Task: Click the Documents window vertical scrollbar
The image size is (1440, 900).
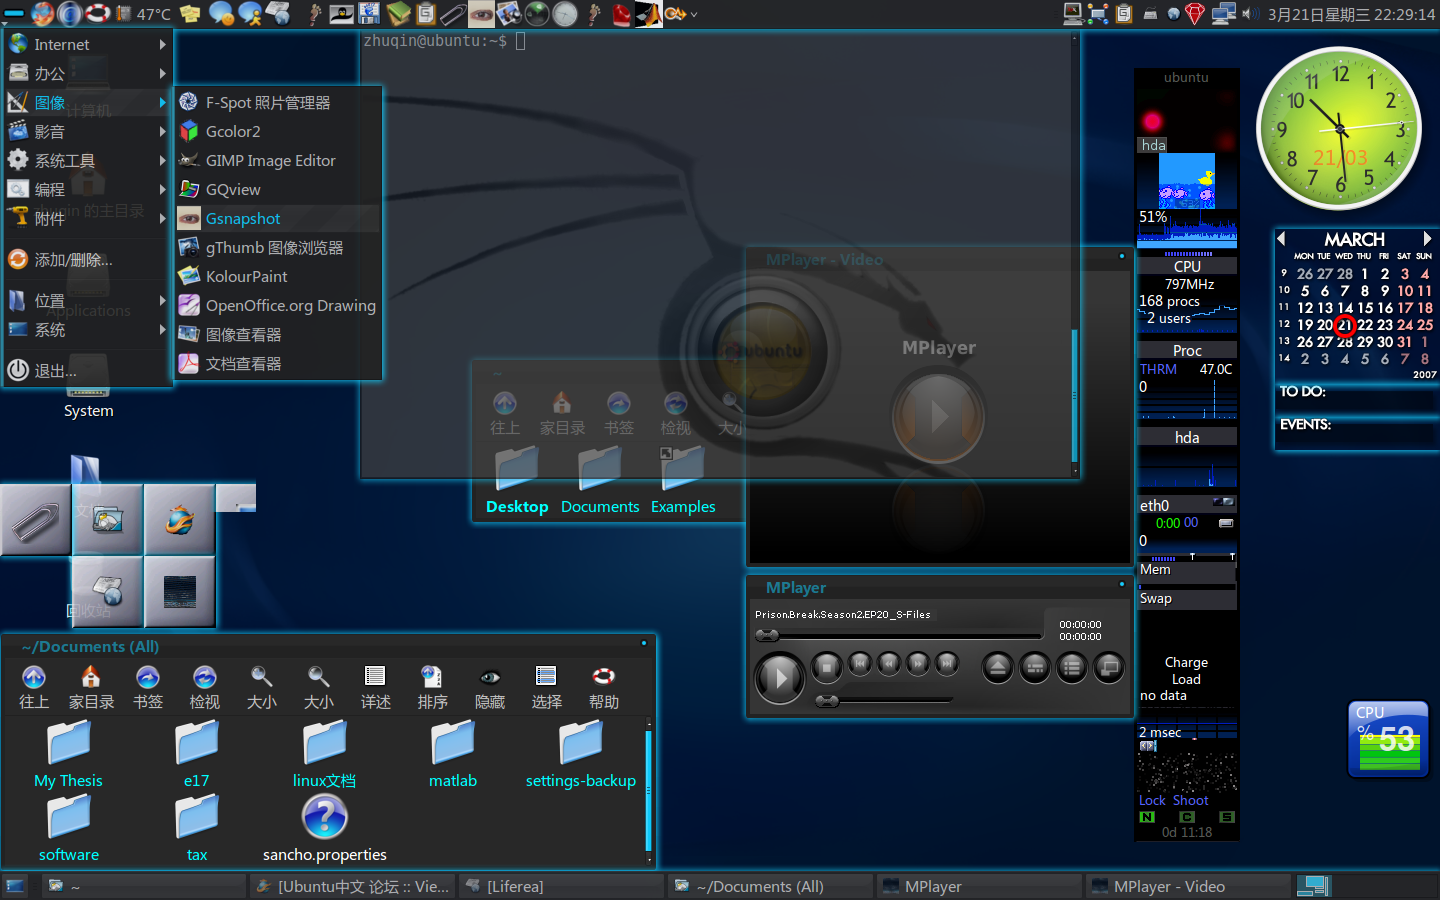Action: click(x=649, y=792)
